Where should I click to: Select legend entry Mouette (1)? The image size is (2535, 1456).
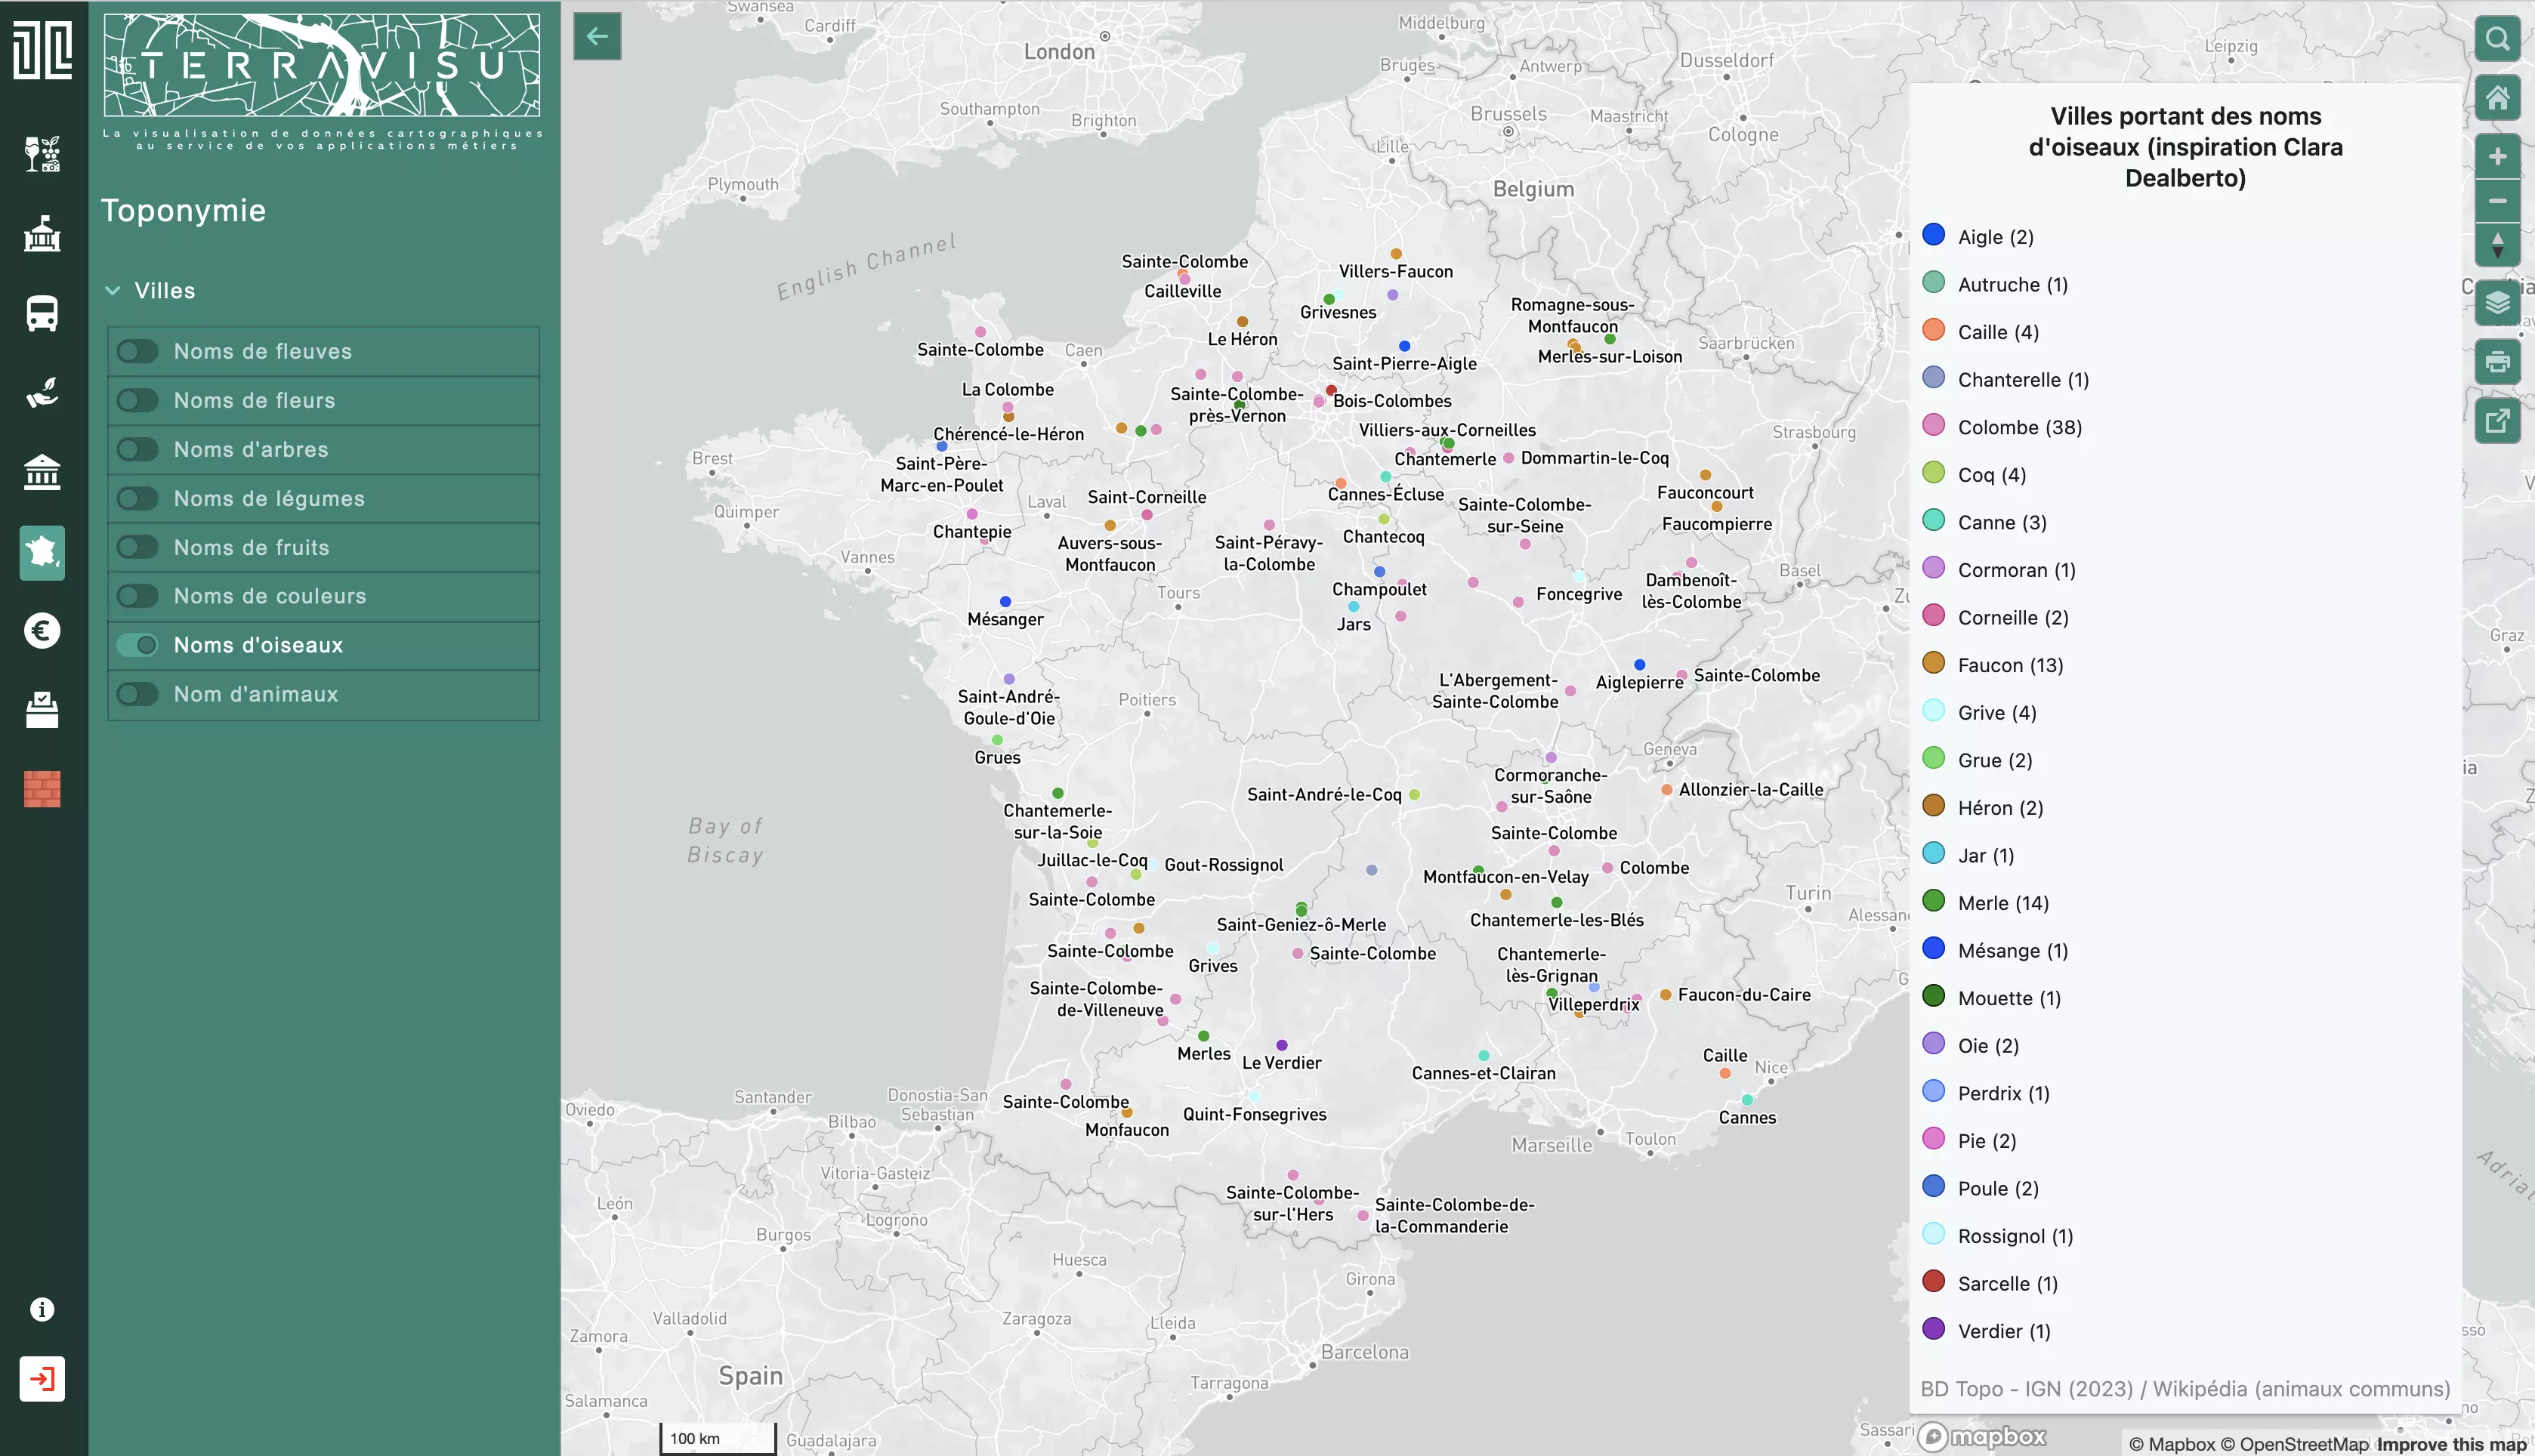(2009, 998)
